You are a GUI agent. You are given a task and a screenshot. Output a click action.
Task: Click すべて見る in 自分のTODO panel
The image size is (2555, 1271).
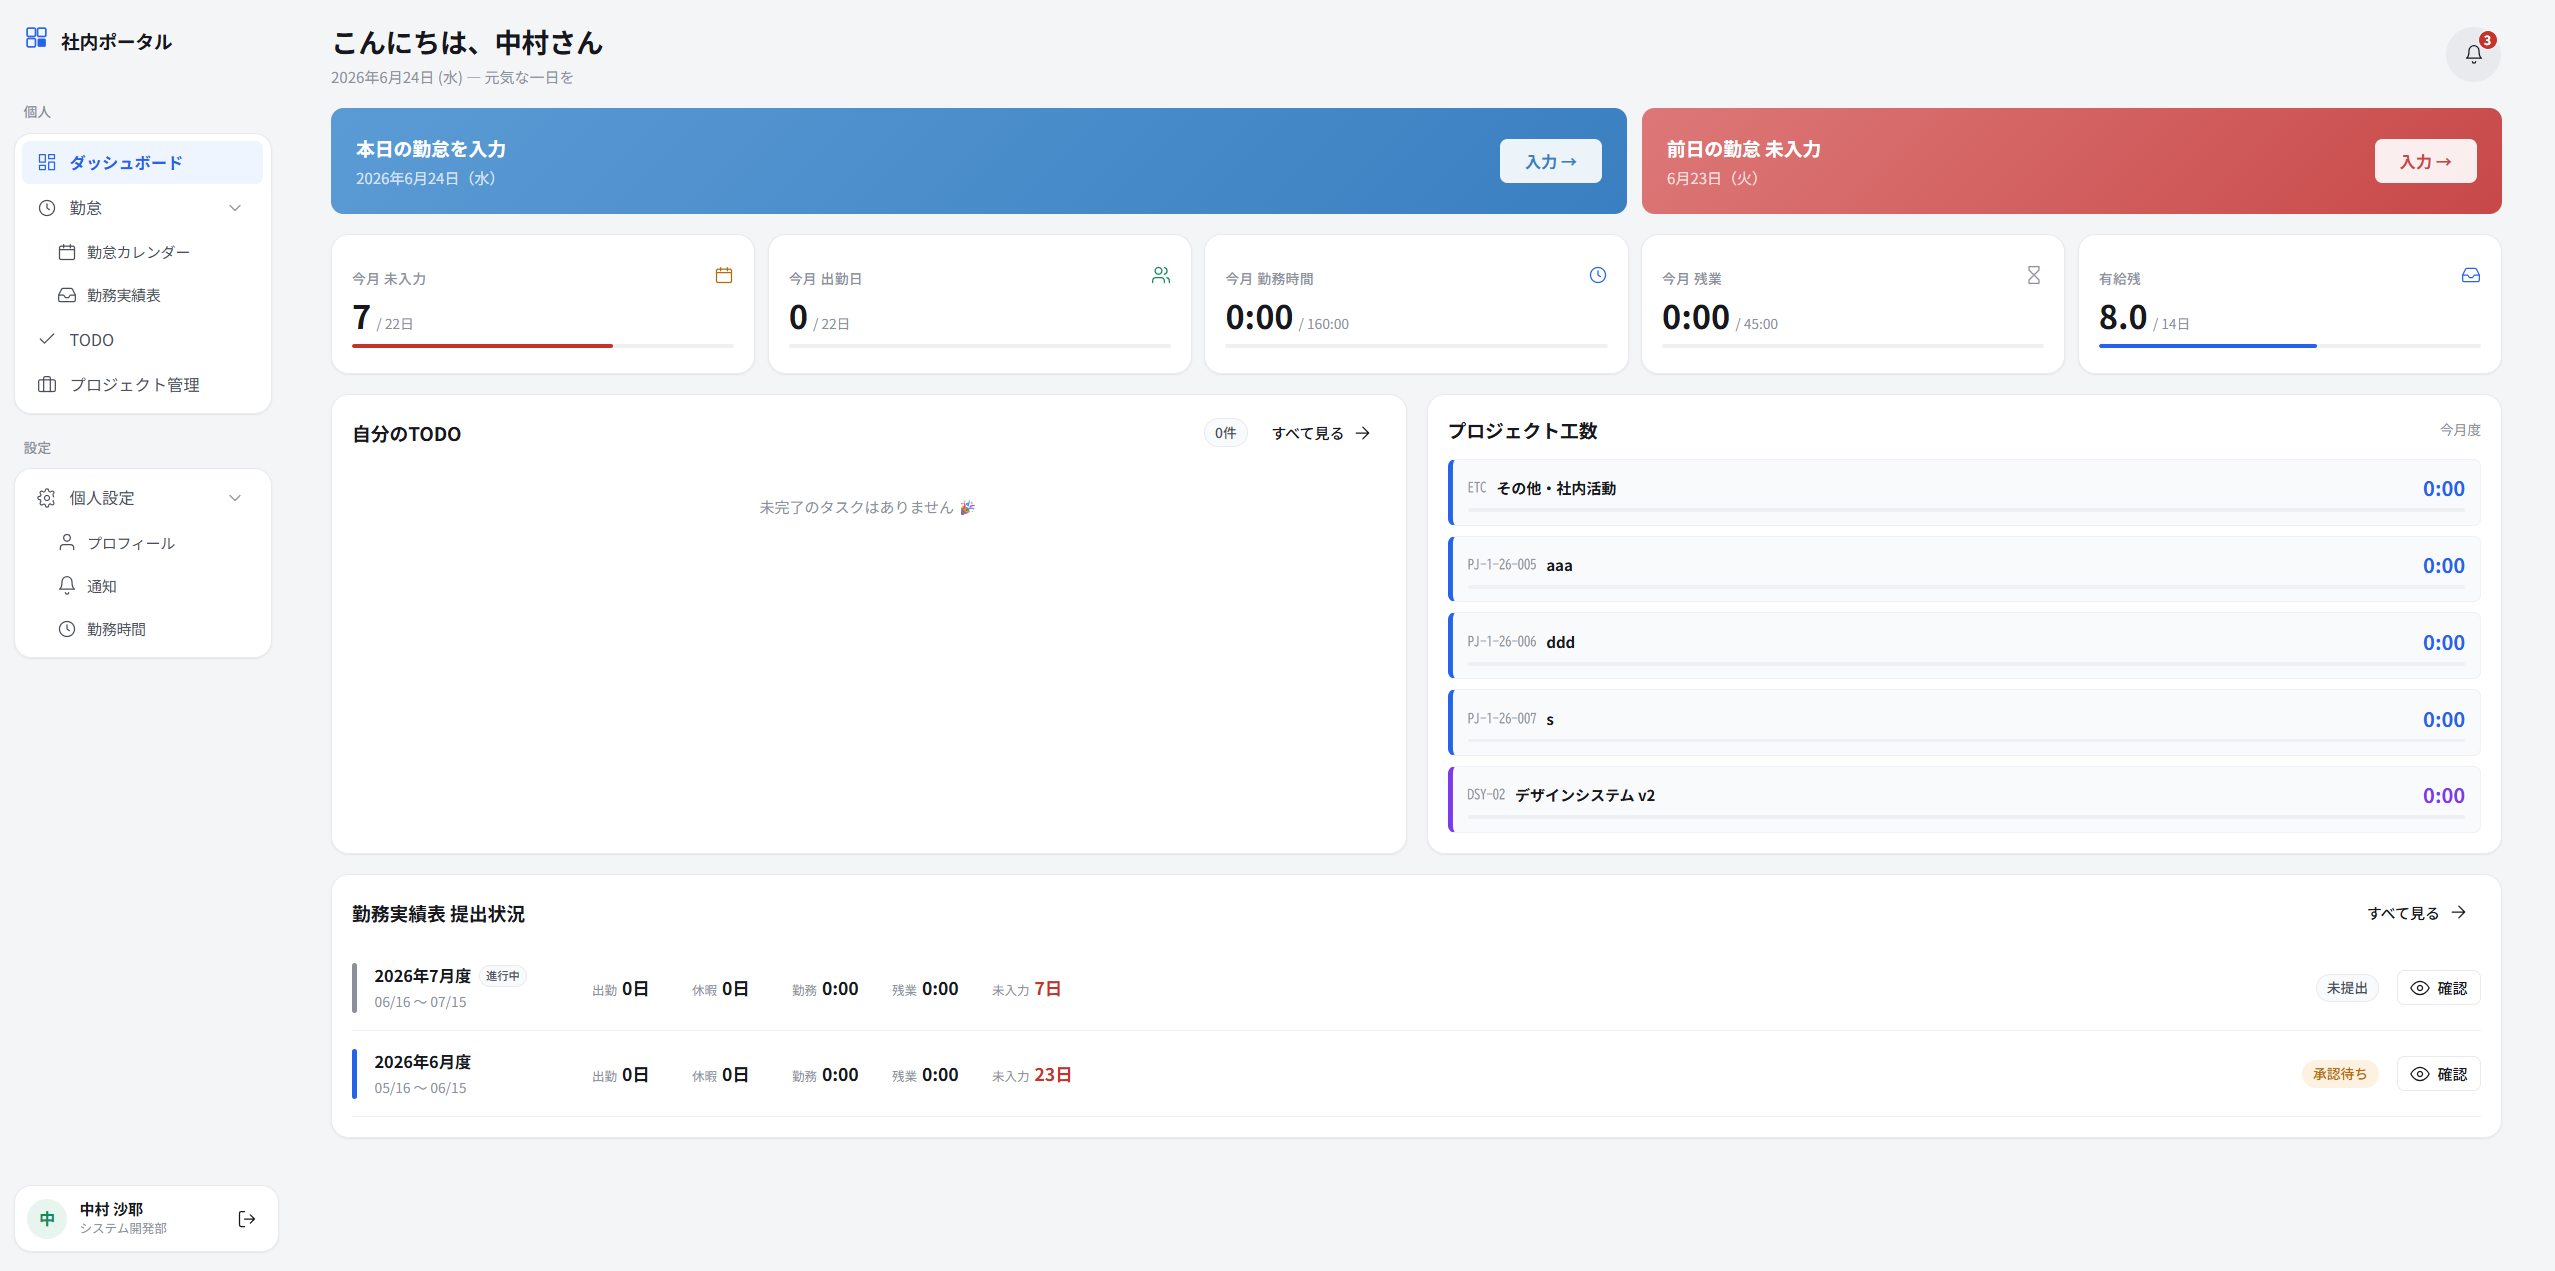[1320, 433]
